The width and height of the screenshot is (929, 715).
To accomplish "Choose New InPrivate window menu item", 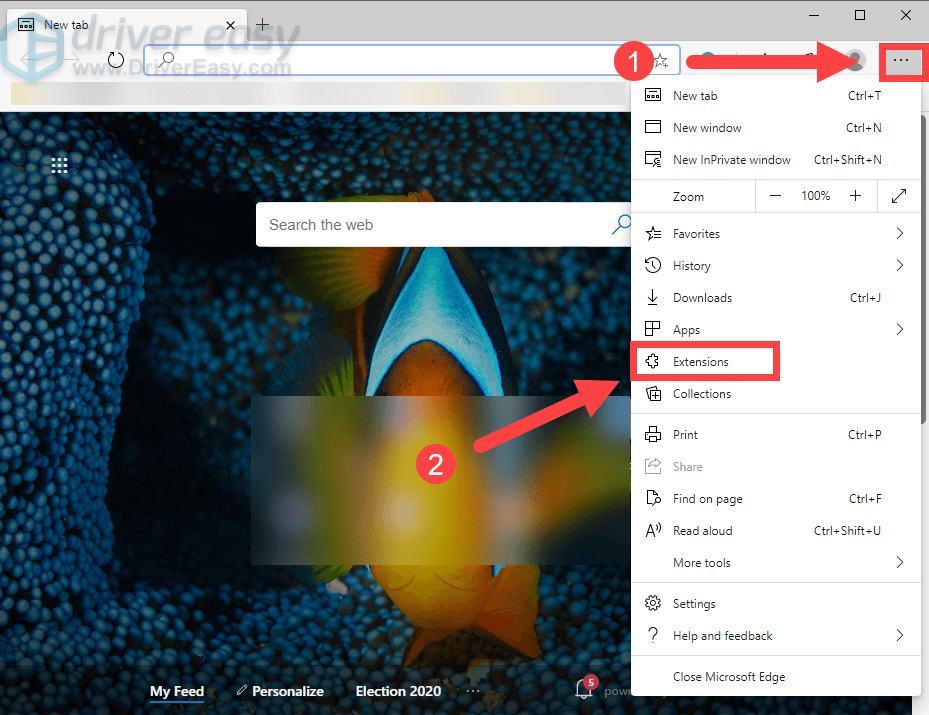I will click(x=731, y=160).
